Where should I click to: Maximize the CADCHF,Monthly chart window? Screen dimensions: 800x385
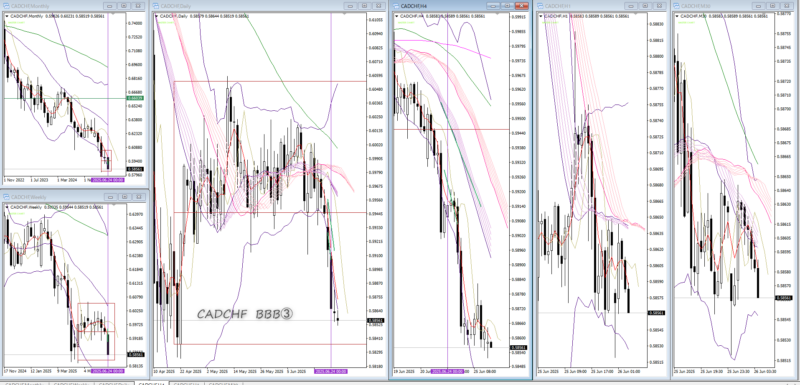point(123,6)
